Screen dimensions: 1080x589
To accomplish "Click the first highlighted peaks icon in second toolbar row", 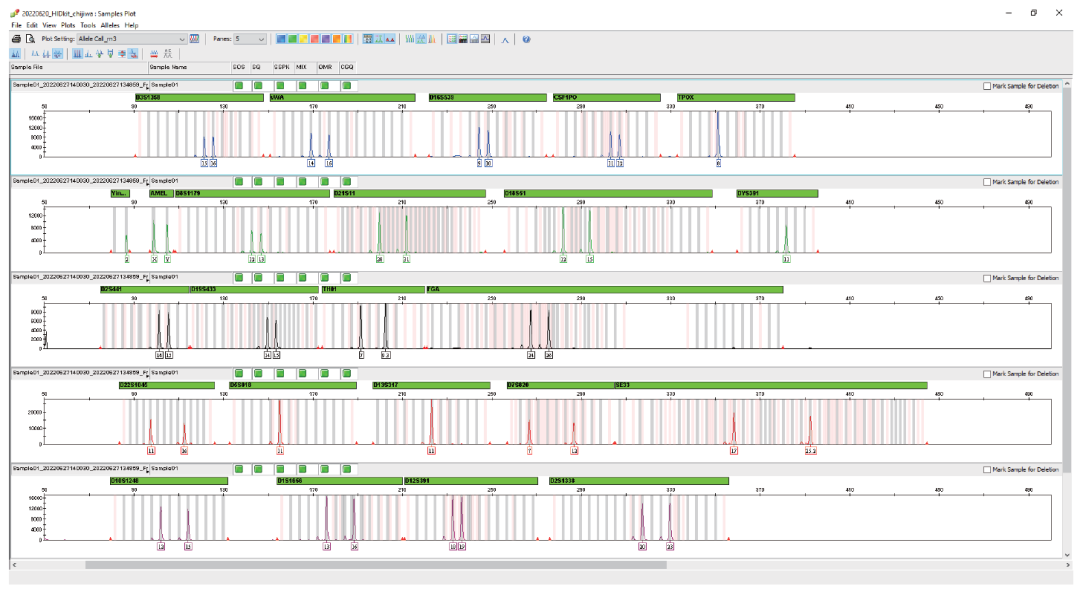I will pos(15,53).
